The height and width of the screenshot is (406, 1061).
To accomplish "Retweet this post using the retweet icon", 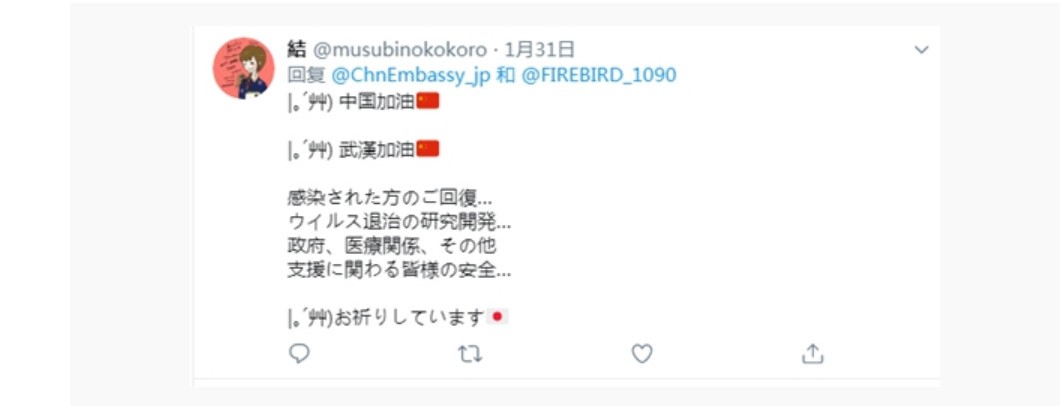I will coord(470,353).
